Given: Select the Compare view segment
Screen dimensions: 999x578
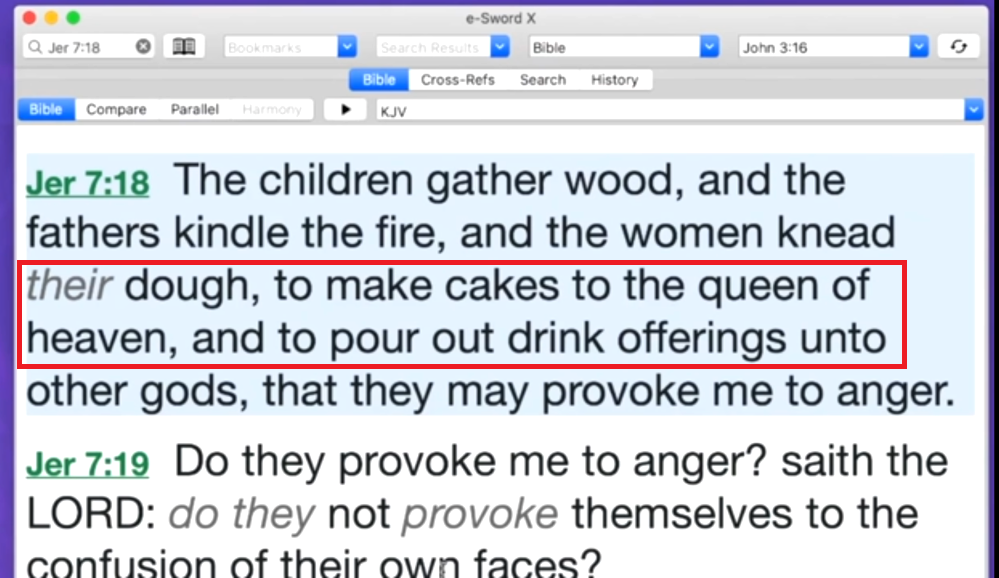Looking at the screenshot, I should point(116,110).
